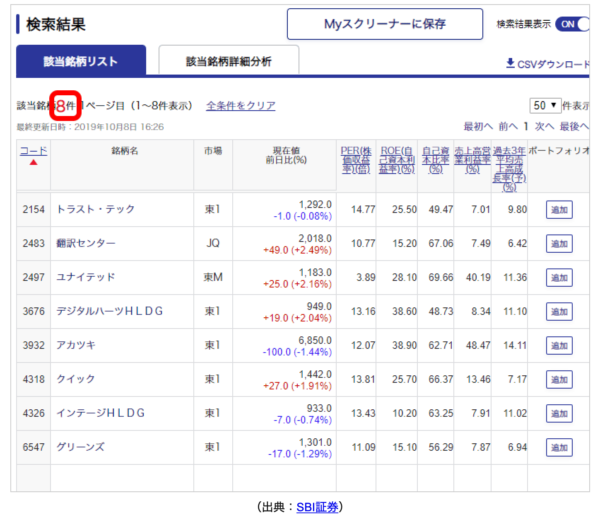The height and width of the screenshot is (522, 600).
Task: Sort by ROE column header
Action: click(x=395, y=157)
